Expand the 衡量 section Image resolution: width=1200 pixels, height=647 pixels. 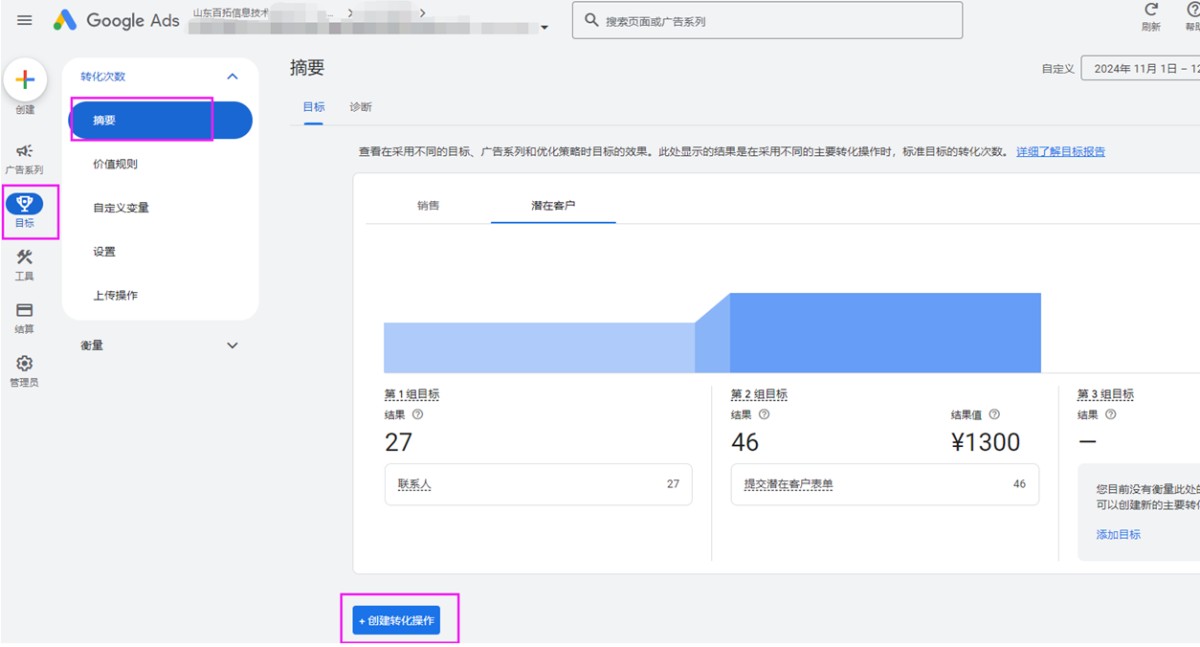click(x=232, y=345)
